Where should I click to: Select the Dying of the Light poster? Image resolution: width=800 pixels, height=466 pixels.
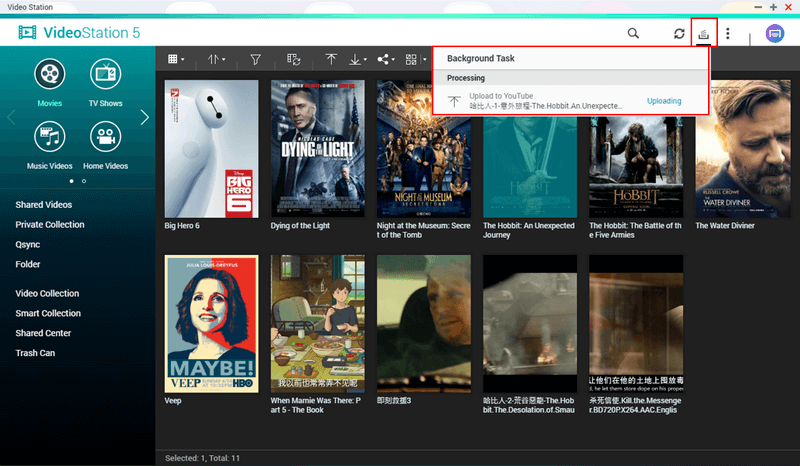(x=317, y=149)
